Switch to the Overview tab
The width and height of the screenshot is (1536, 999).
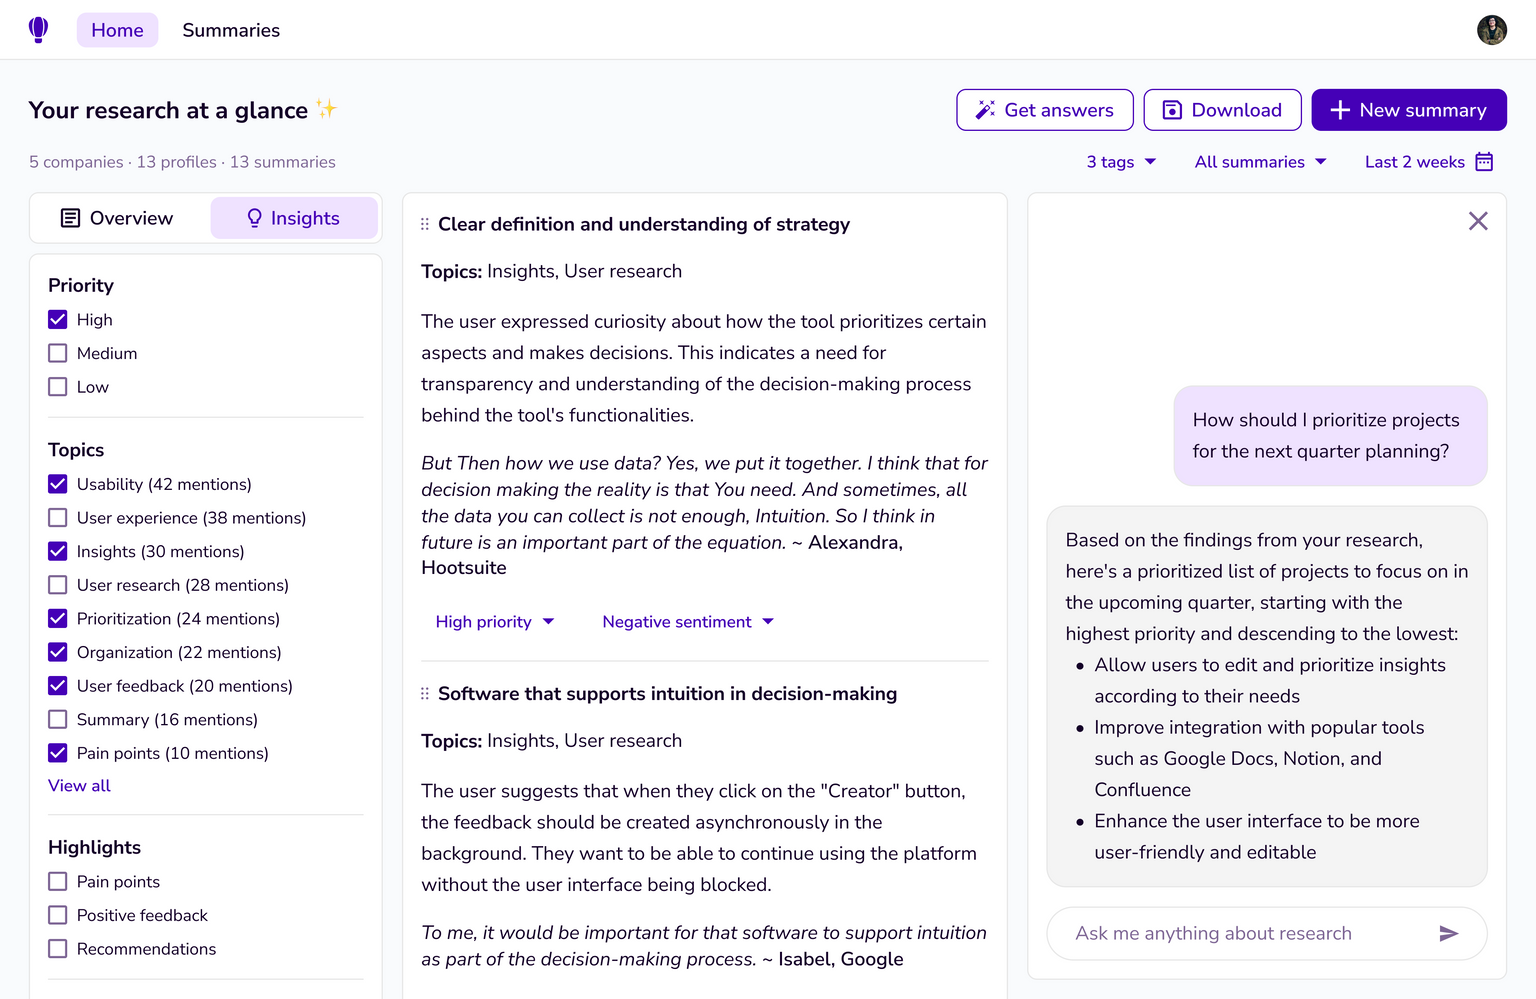tap(119, 218)
